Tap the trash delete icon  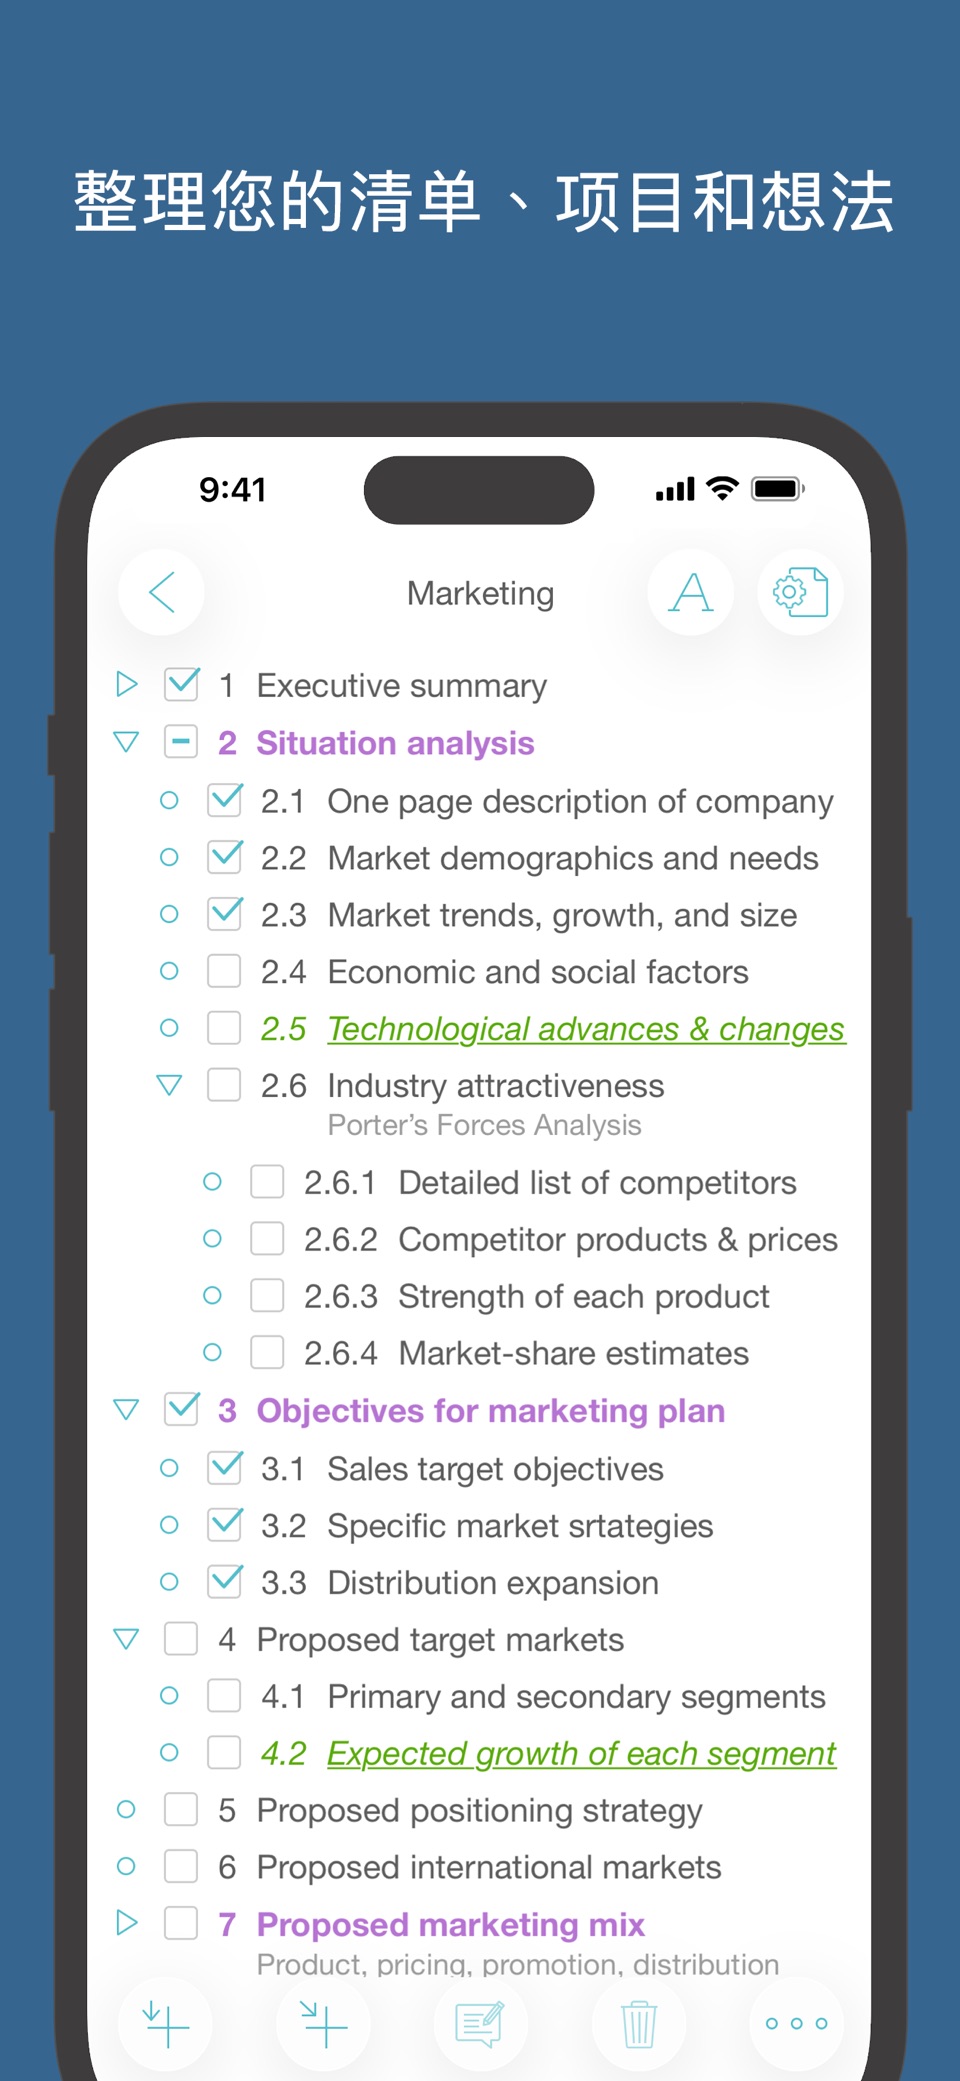point(638,2024)
